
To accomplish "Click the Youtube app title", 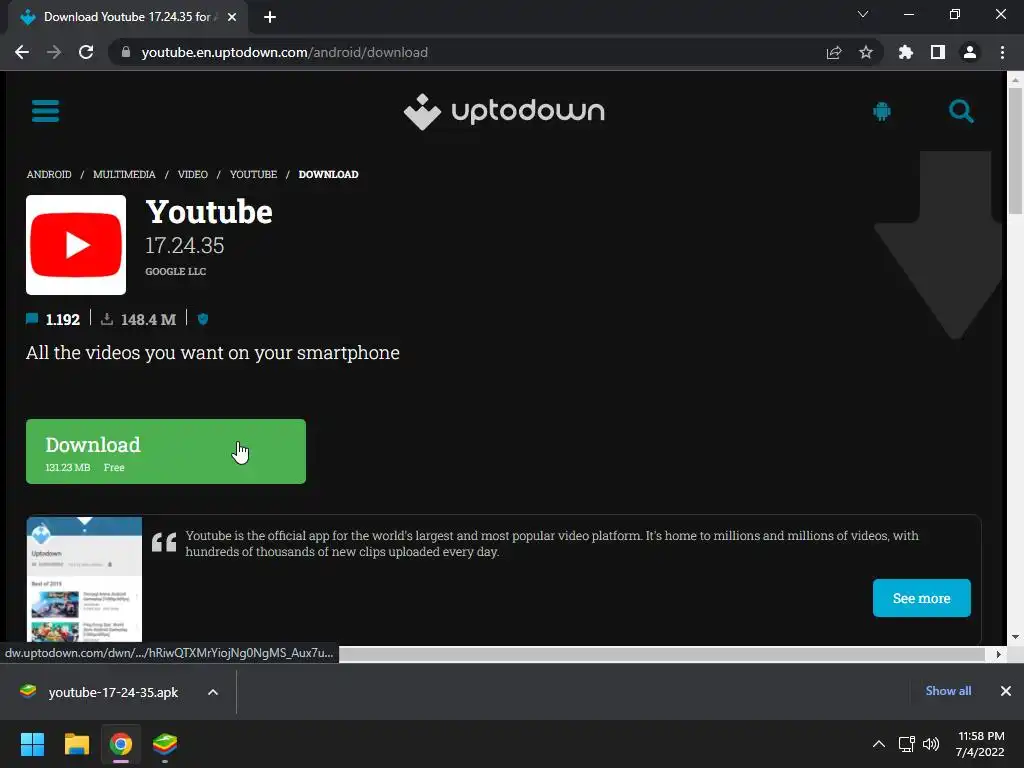I will click(x=209, y=212).
